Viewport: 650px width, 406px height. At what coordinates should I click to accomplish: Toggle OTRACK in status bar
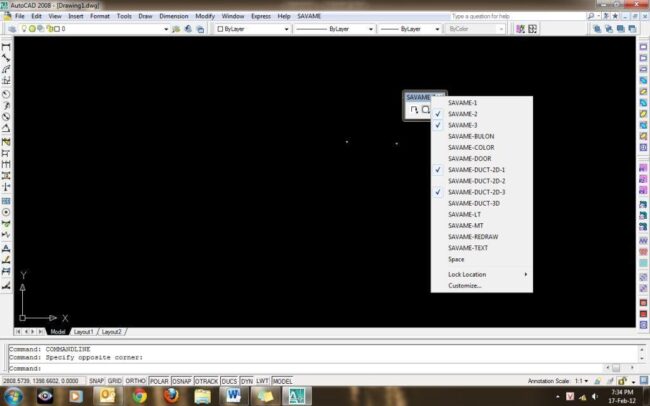tap(206, 381)
